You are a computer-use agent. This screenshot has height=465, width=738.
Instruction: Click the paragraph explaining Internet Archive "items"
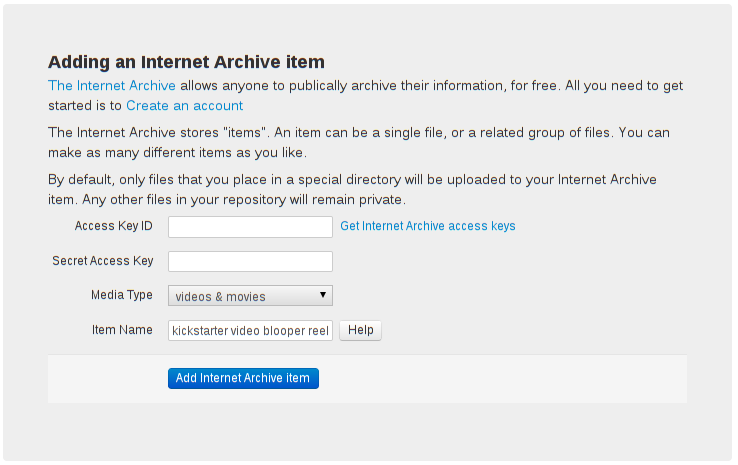(x=359, y=143)
